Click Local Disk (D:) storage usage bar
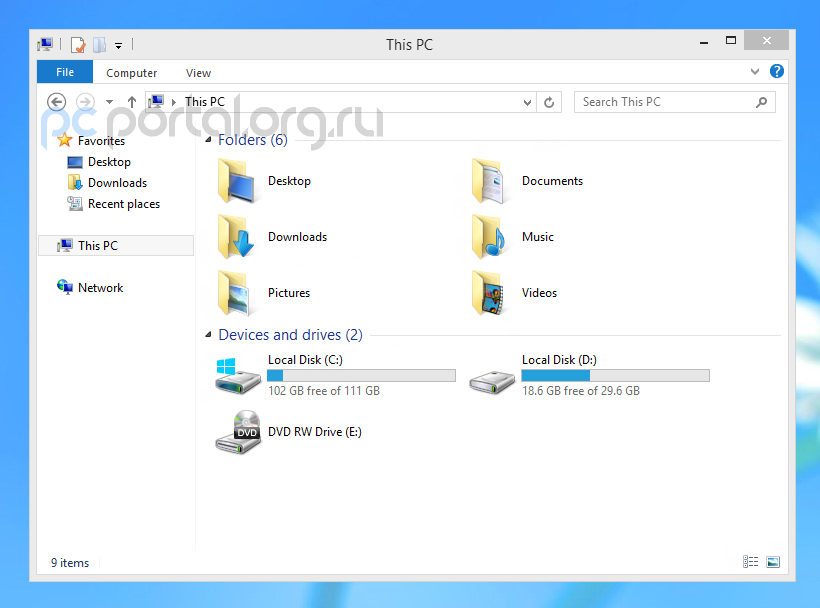Screen dimensions: 820x608 pos(615,376)
